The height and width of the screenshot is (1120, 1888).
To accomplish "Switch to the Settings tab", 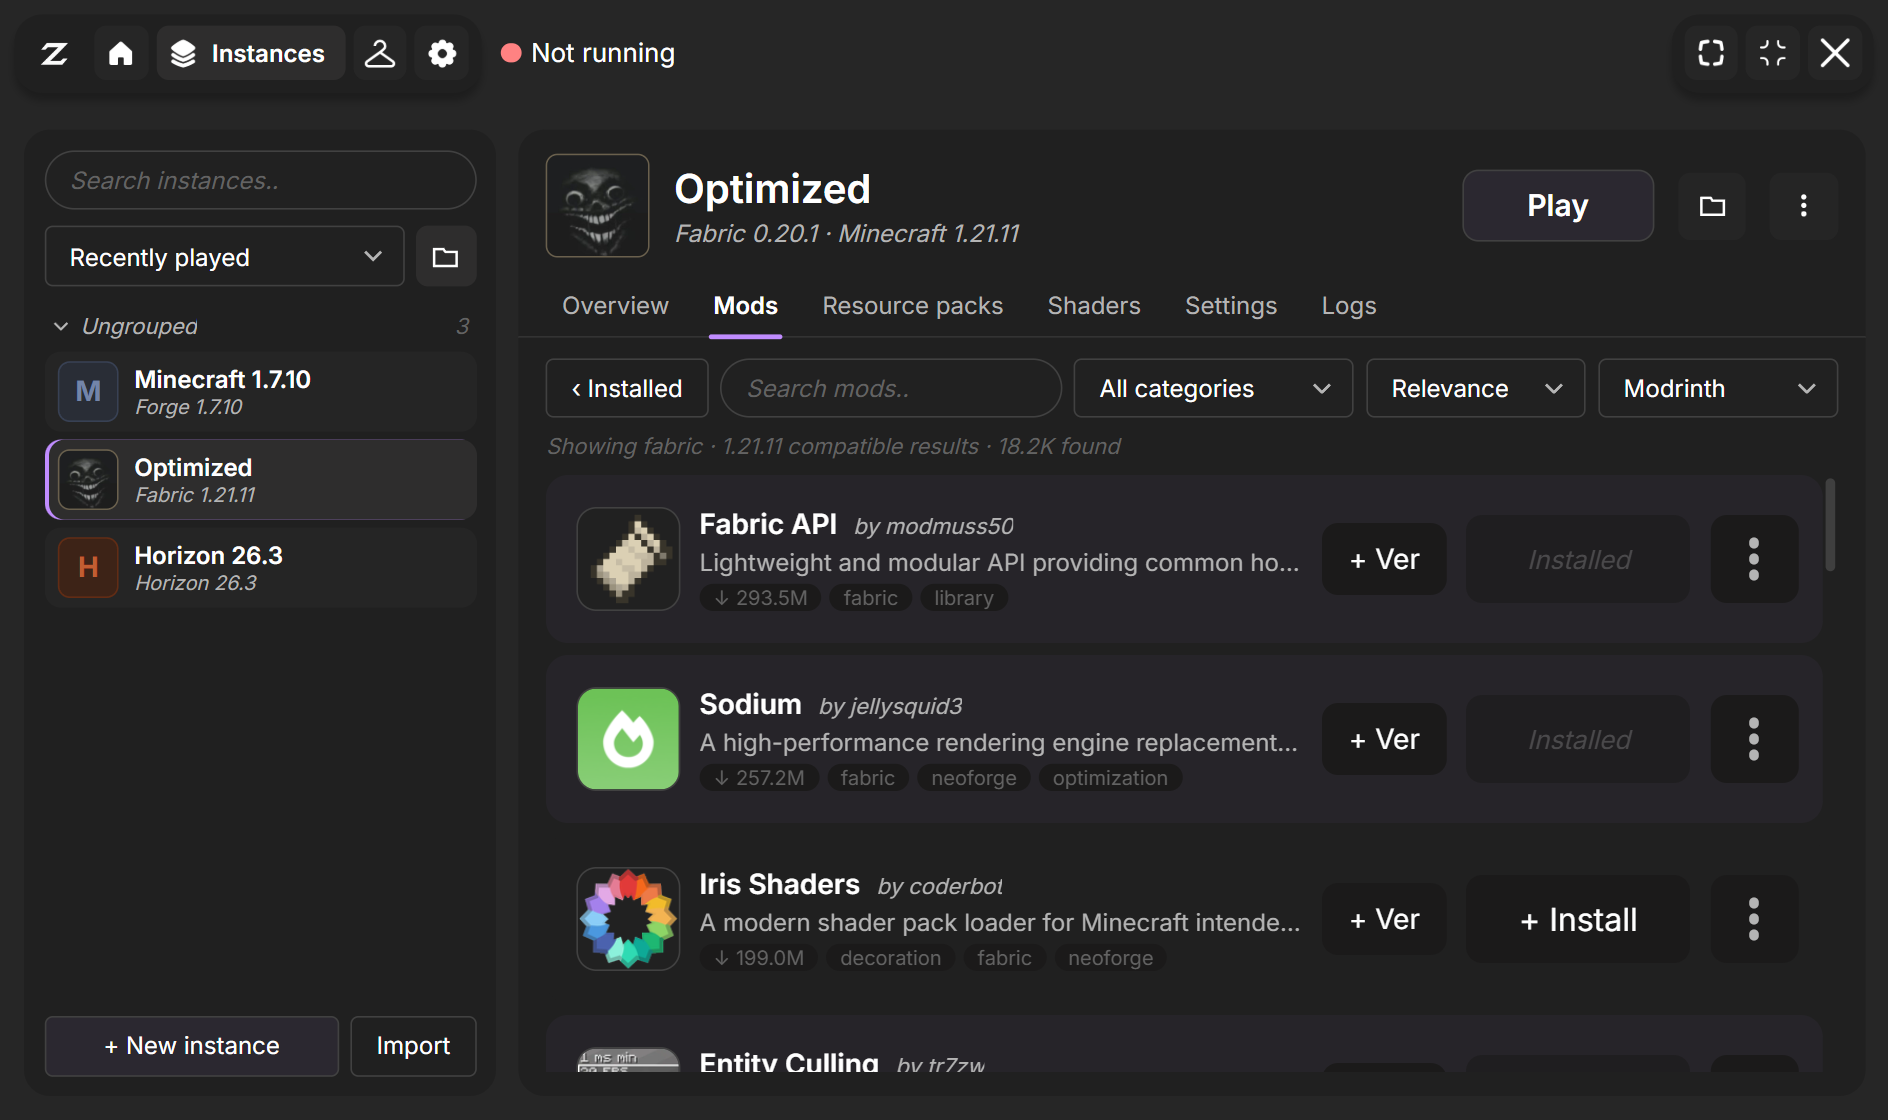I will click(1231, 306).
